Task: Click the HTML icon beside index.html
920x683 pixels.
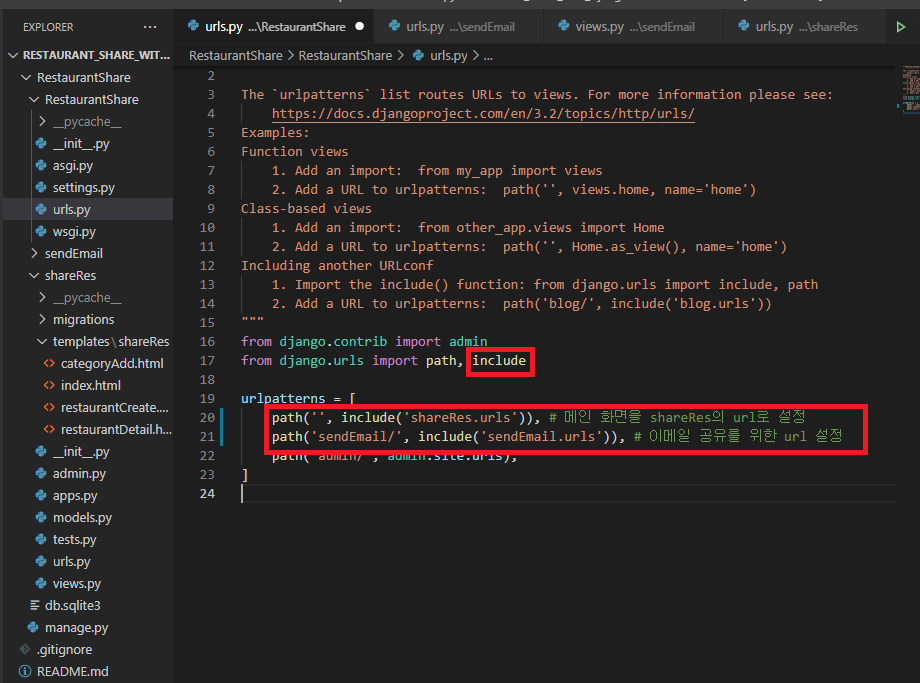Action: (49, 386)
